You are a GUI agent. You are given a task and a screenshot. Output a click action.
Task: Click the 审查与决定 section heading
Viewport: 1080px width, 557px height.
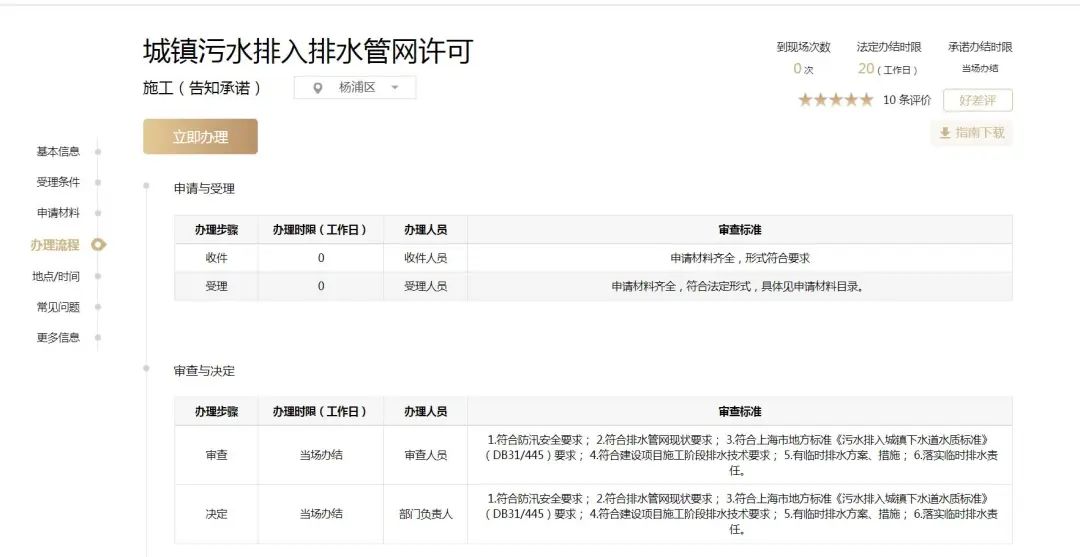pos(204,371)
